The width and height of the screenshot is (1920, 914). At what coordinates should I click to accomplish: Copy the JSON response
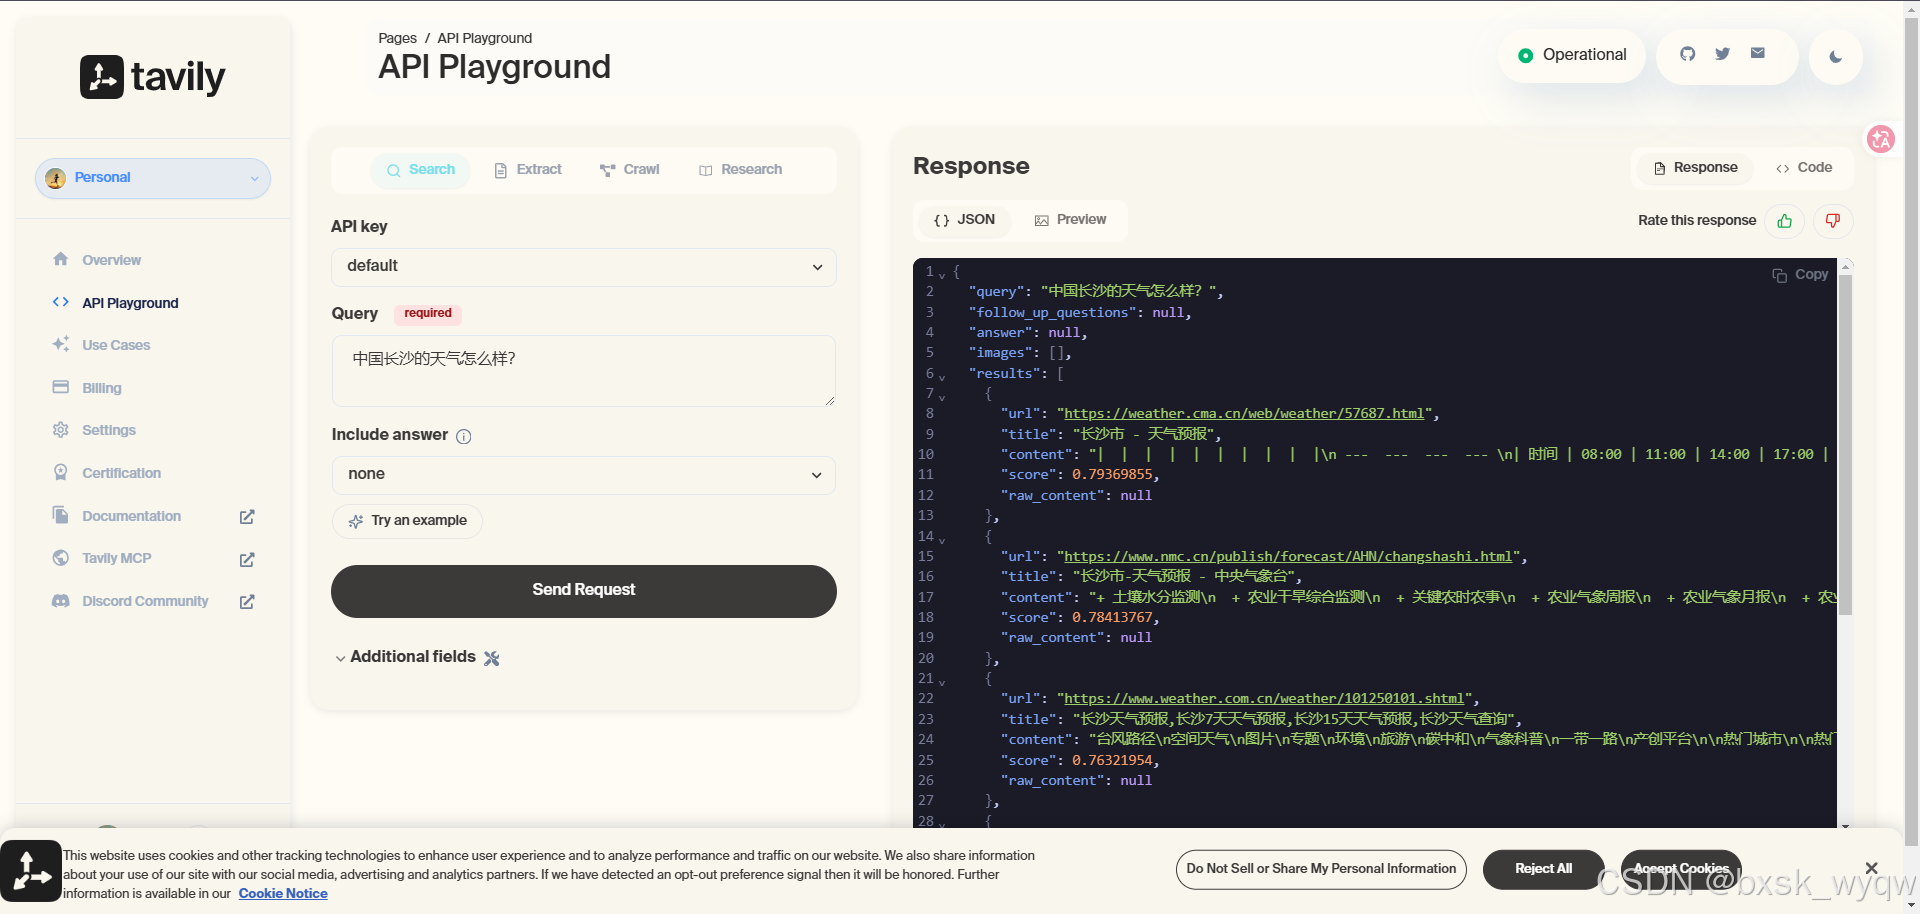(1800, 275)
